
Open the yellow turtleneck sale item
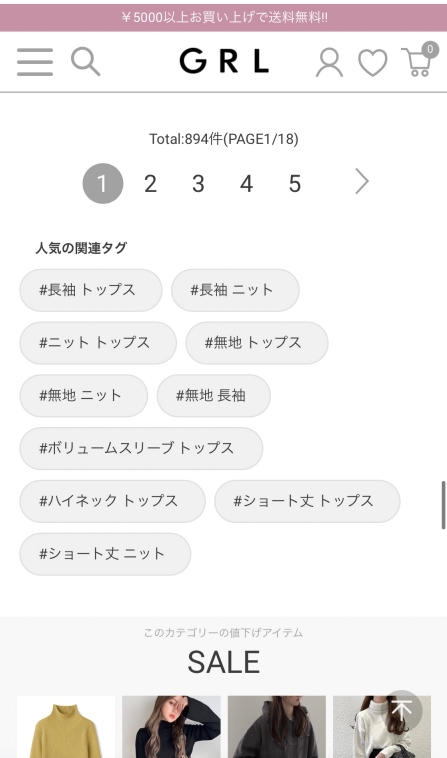[66, 727]
